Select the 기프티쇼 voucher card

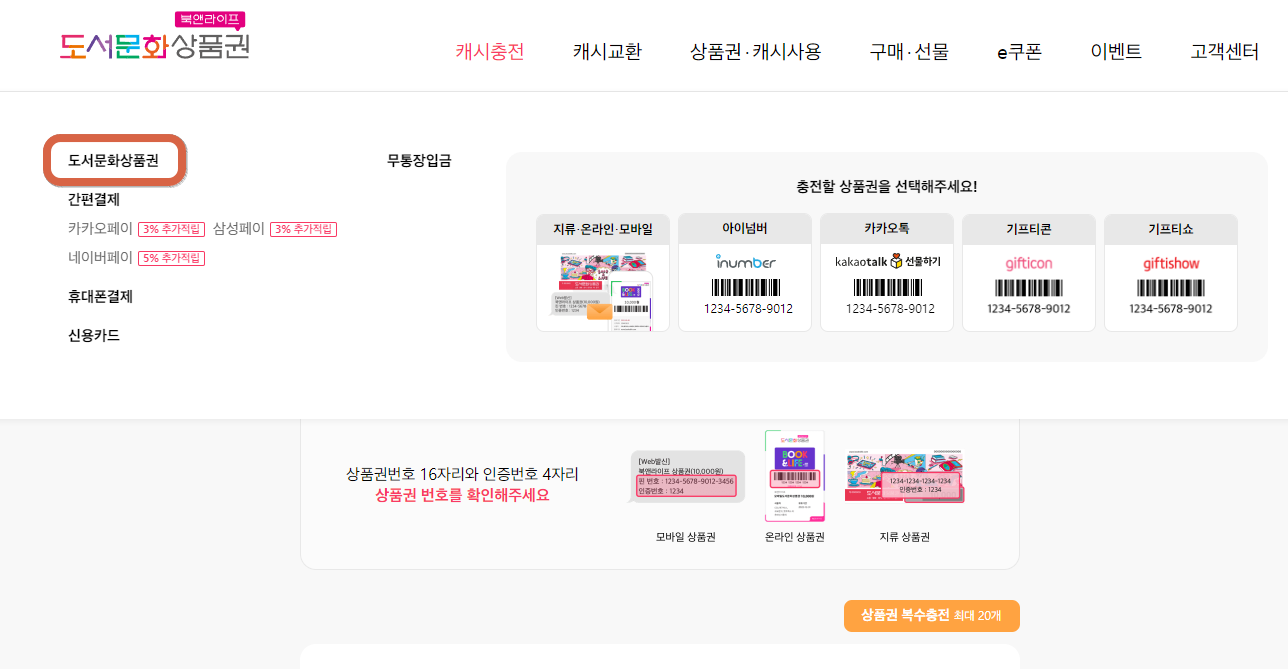[x=1171, y=273]
